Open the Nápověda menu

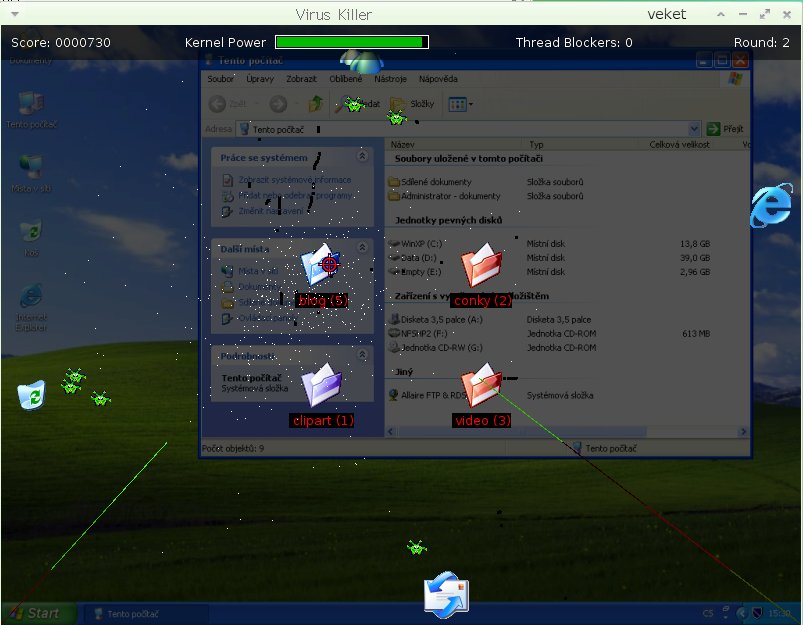[438, 79]
